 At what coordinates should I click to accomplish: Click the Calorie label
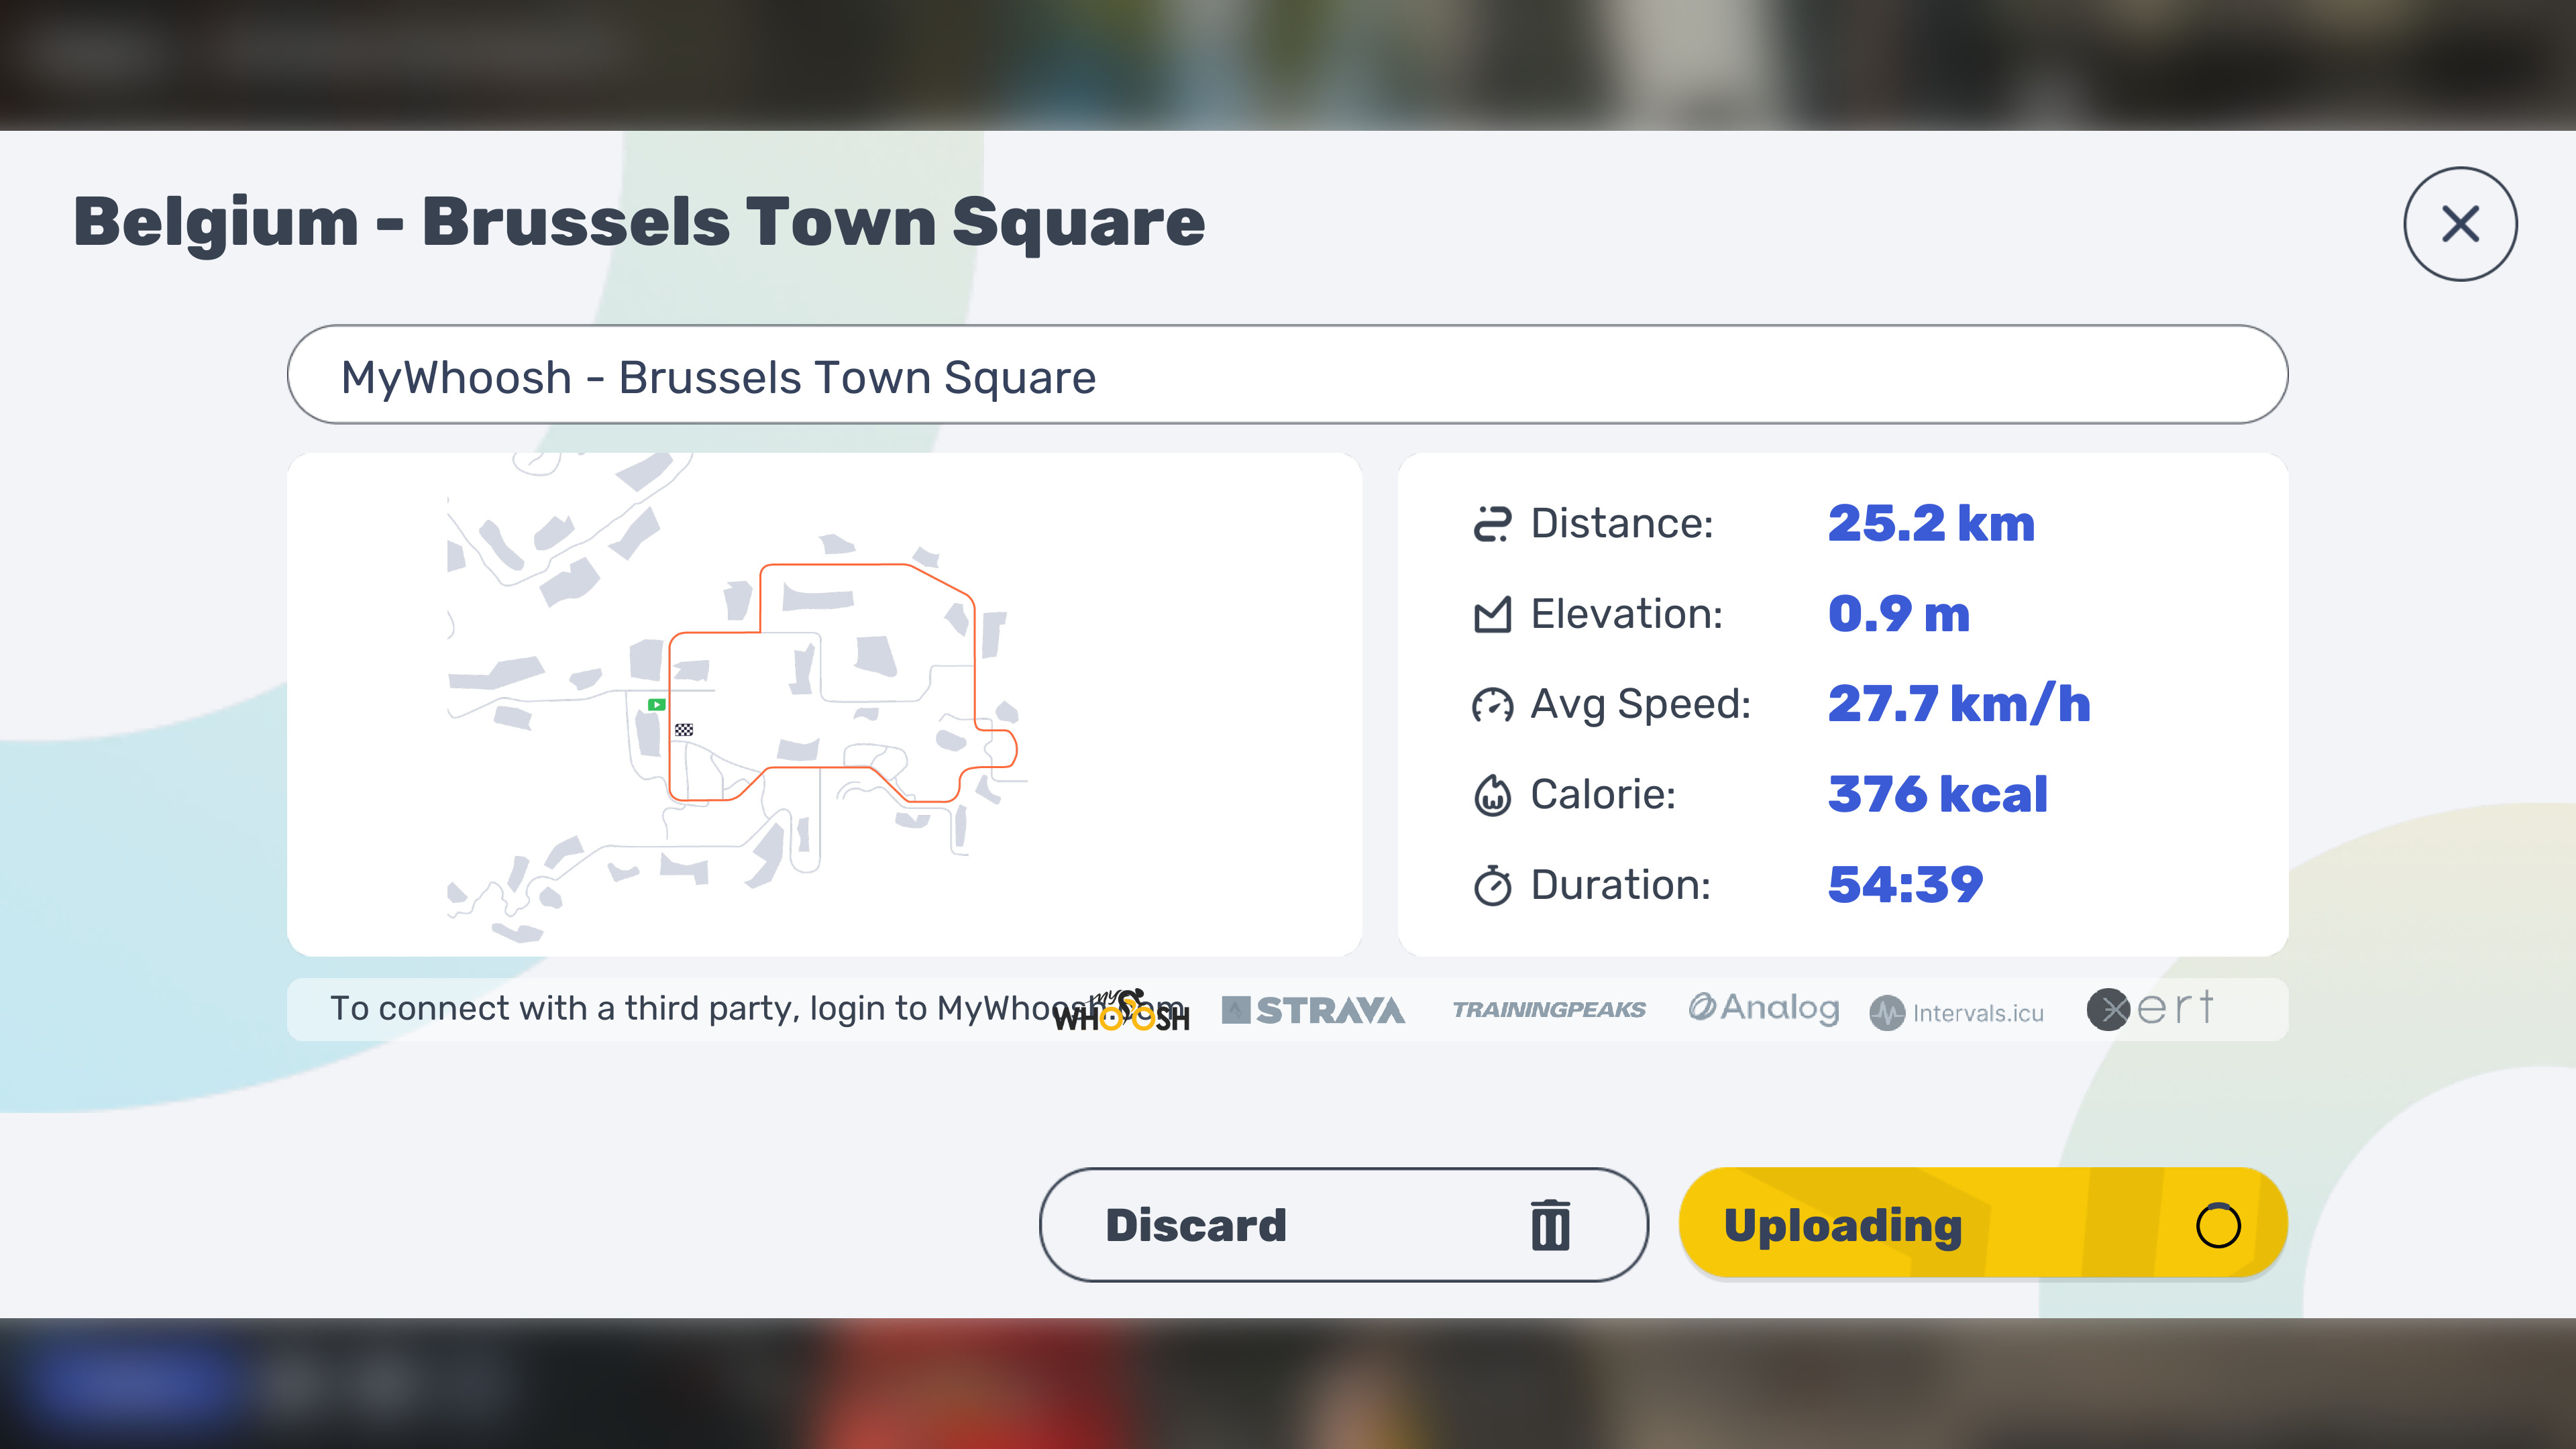1603,795
